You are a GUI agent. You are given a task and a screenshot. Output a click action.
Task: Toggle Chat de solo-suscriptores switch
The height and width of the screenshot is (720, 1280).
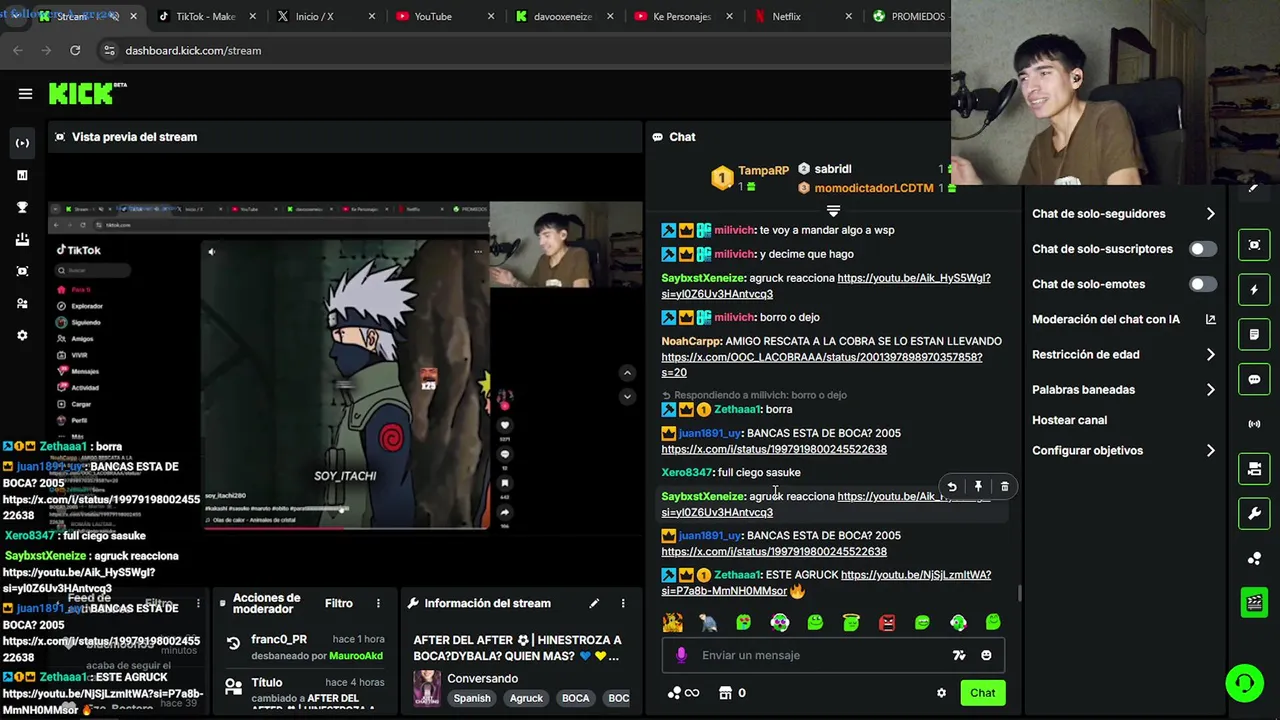(1203, 249)
